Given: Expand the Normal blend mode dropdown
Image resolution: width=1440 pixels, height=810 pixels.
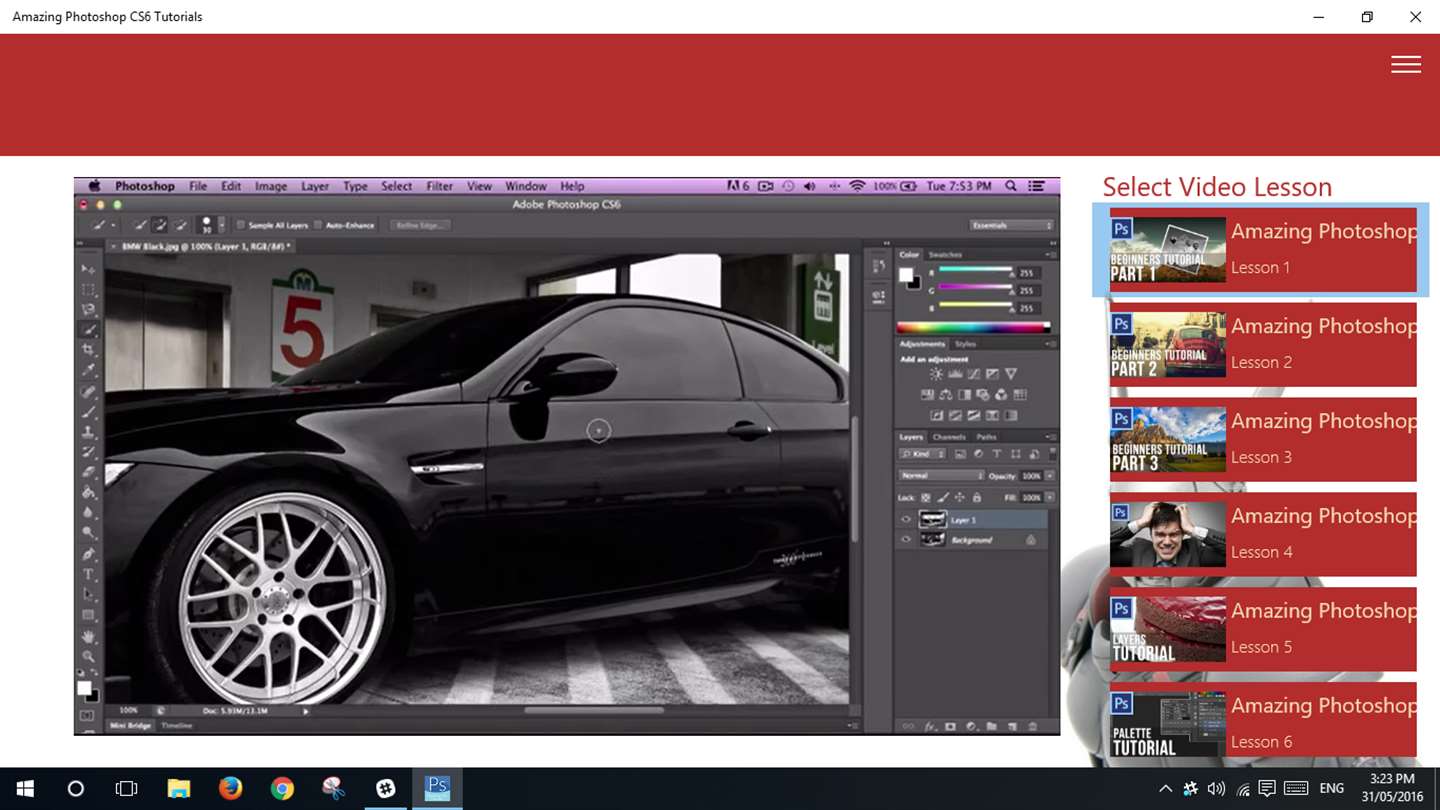Looking at the screenshot, I should [940, 476].
